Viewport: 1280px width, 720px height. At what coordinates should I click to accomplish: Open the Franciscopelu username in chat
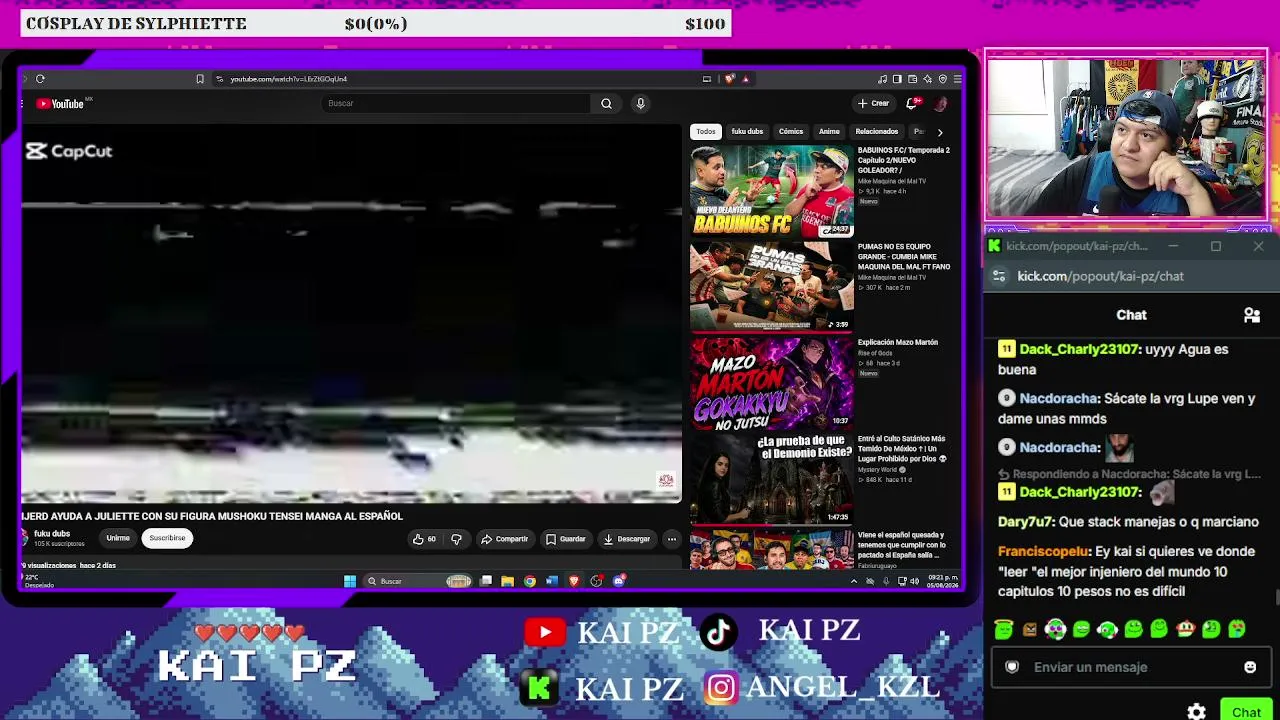coord(1043,552)
